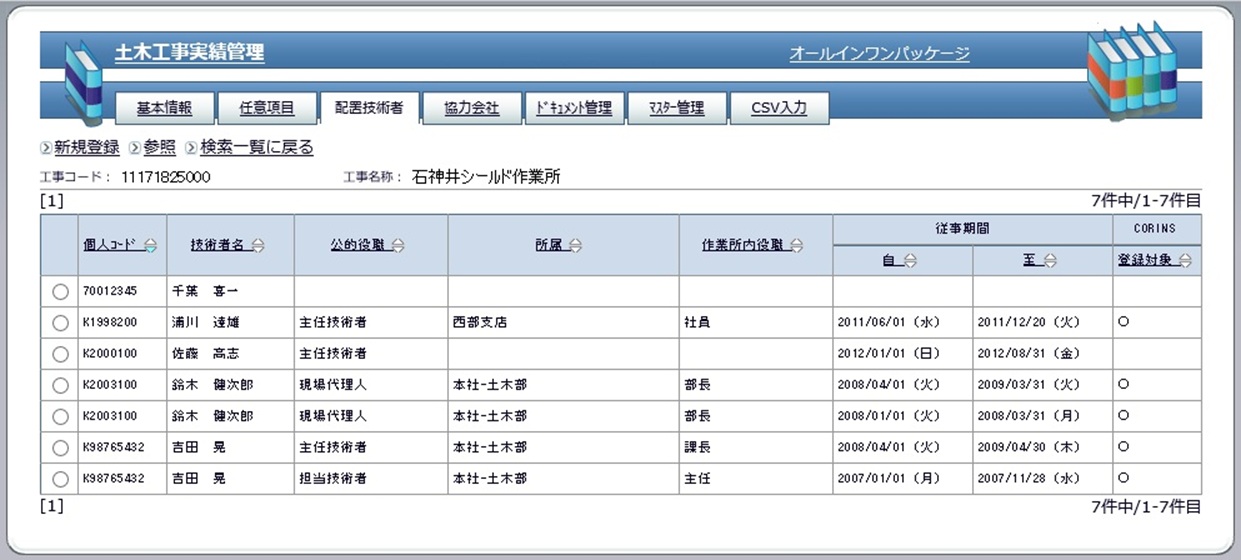Image resolution: width=1241 pixels, height=560 pixels.
Task: Click the sort icon beside 自 date header
Action: point(910,261)
